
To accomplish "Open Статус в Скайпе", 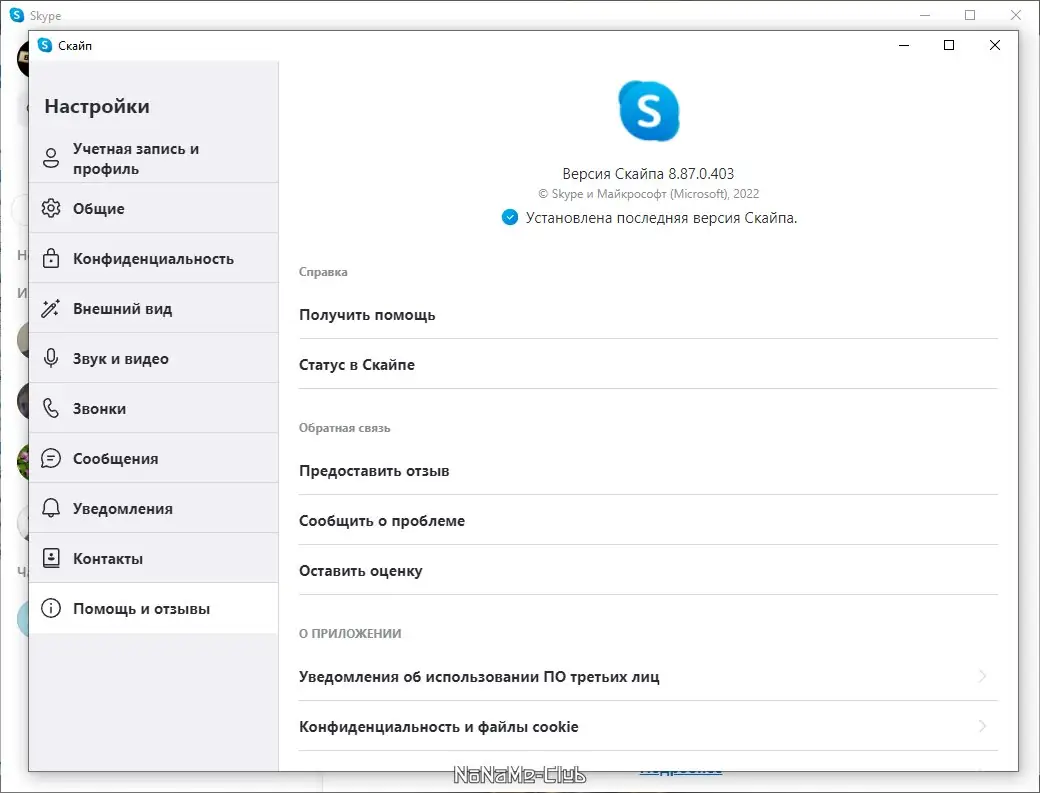I will pos(648,365).
